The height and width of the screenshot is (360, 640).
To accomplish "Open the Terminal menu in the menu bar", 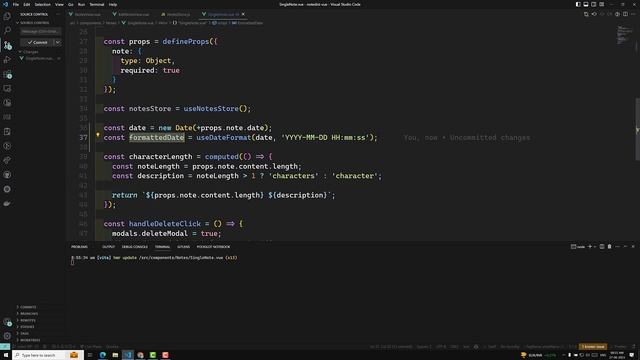I will [x=97, y=4].
